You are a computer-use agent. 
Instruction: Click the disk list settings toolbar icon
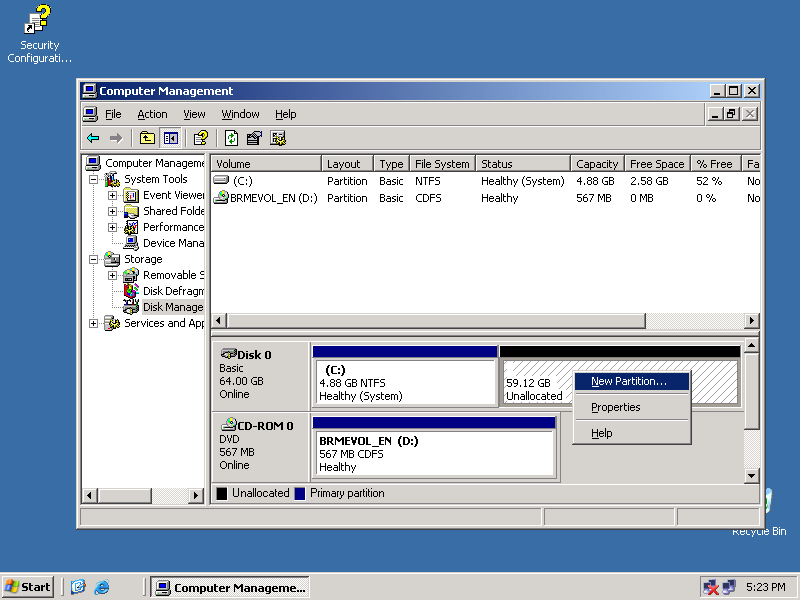[278, 138]
